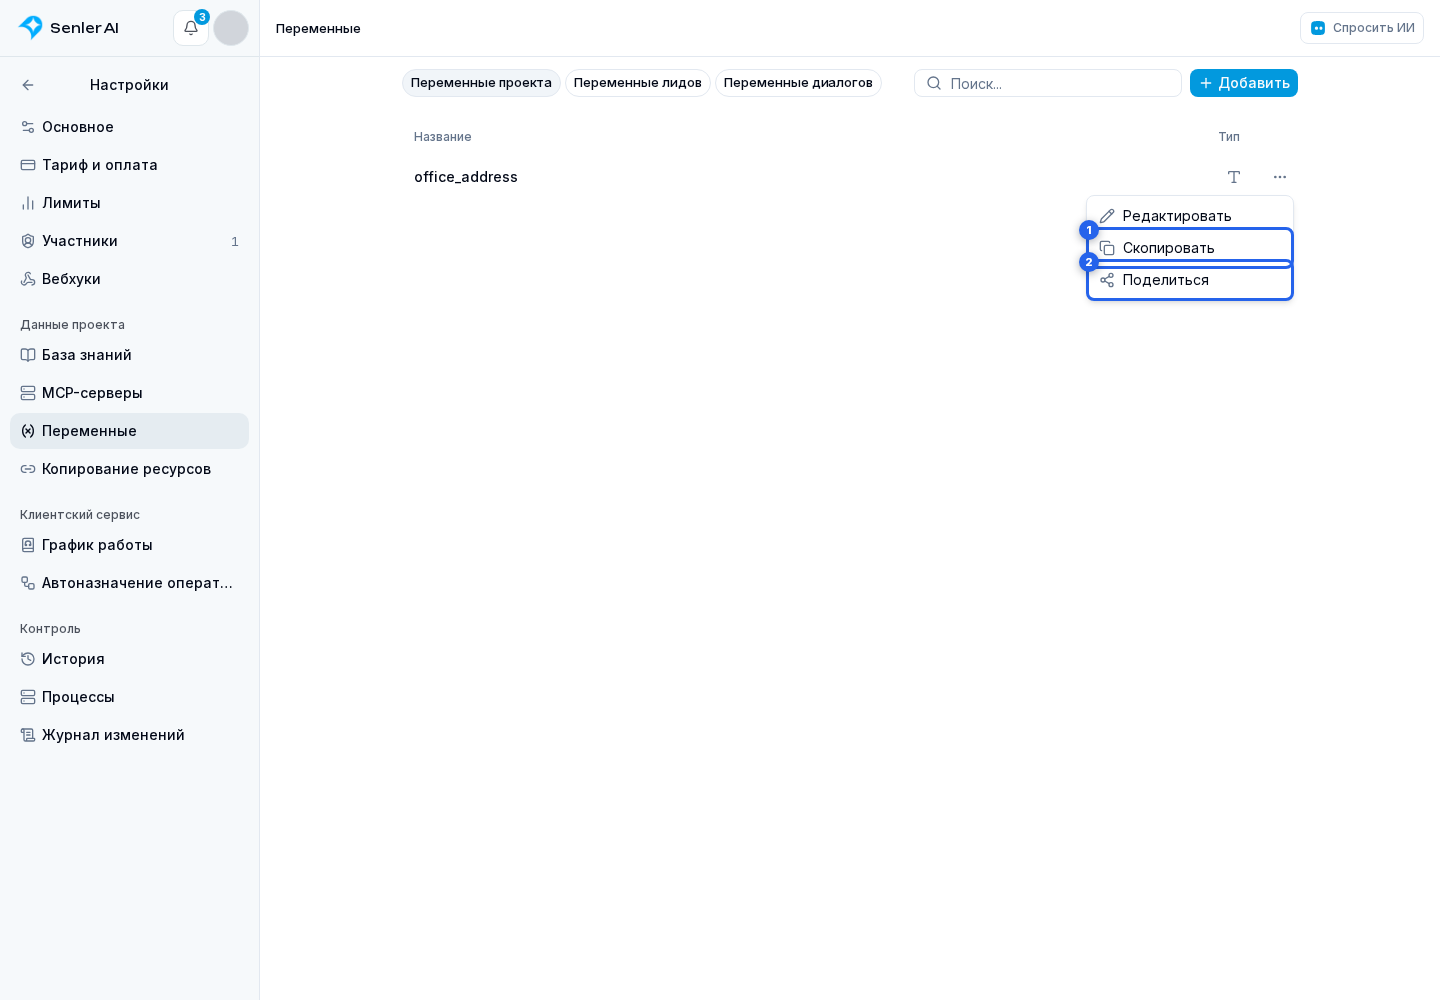The height and width of the screenshot is (1000, 1440).
Task: Open the notifications bell
Action: click(x=191, y=28)
